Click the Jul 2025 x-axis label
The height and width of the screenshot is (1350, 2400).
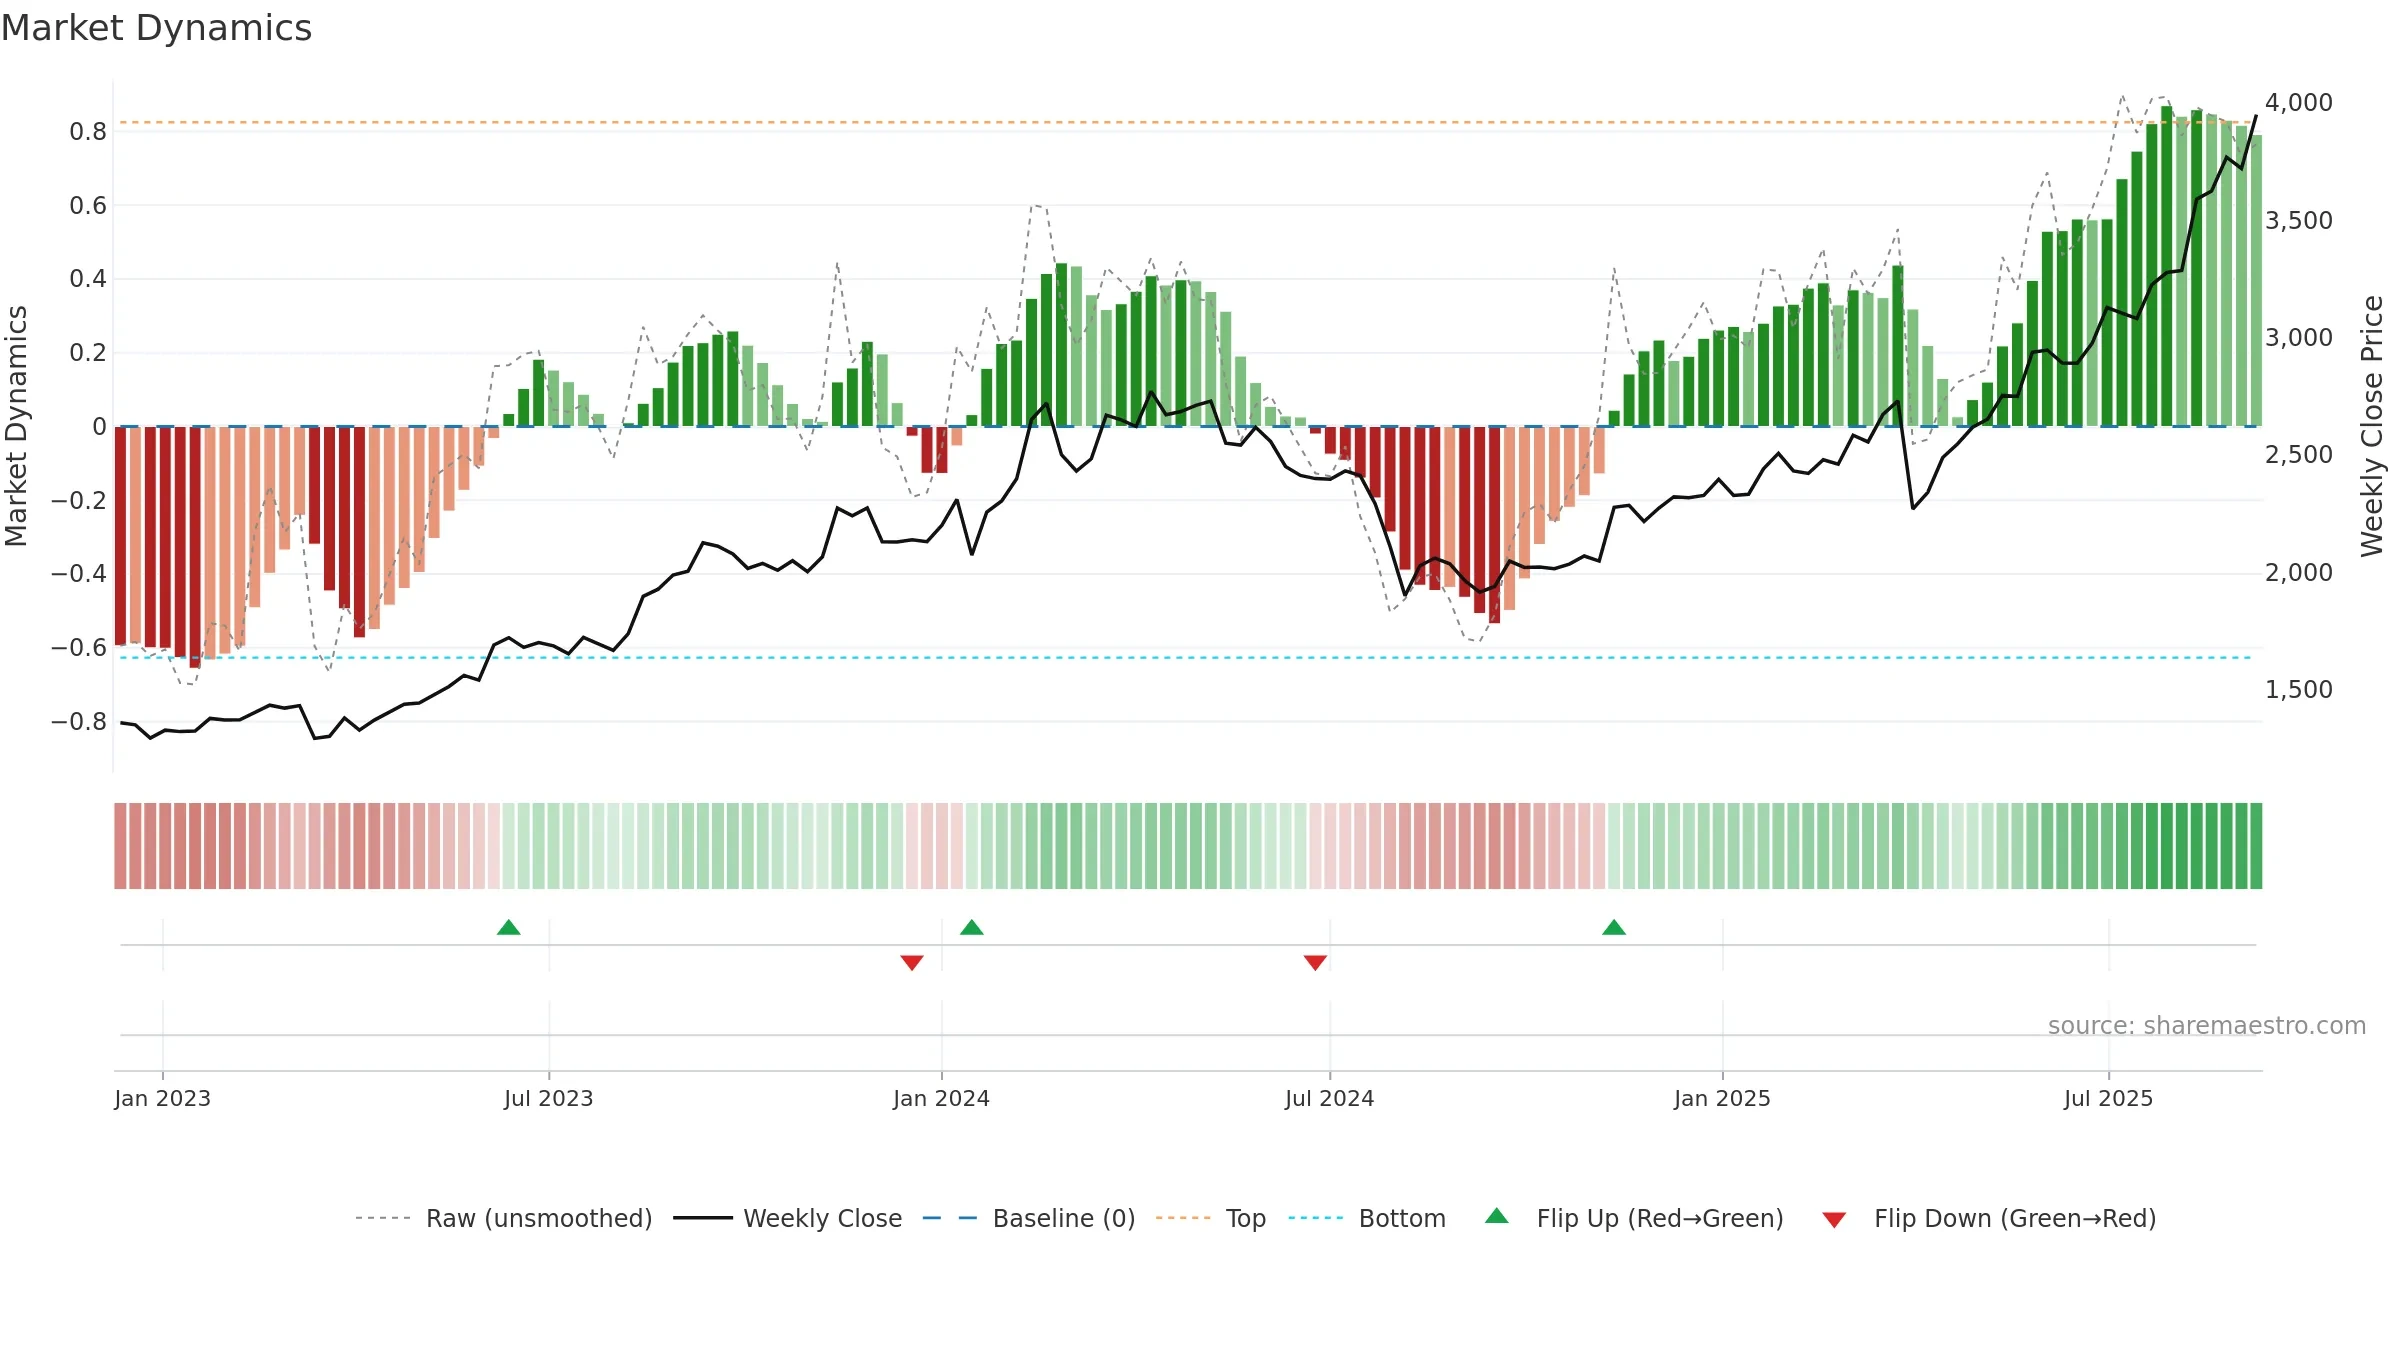pos(2109,1098)
